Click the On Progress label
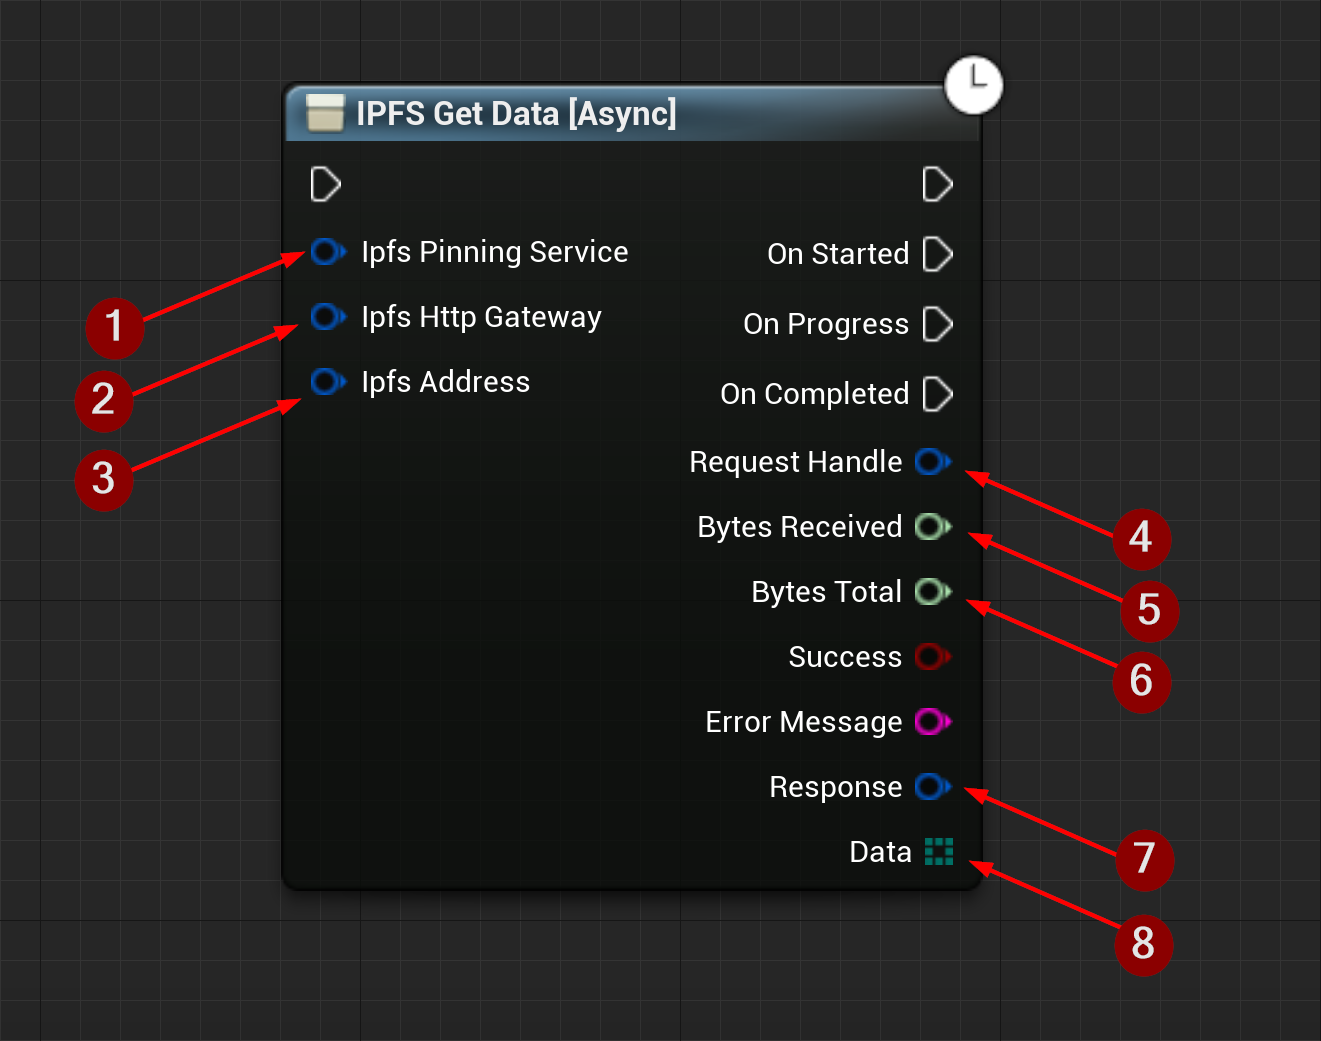Viewport: 1321px width, 1041px height. (x=826, y=324)
